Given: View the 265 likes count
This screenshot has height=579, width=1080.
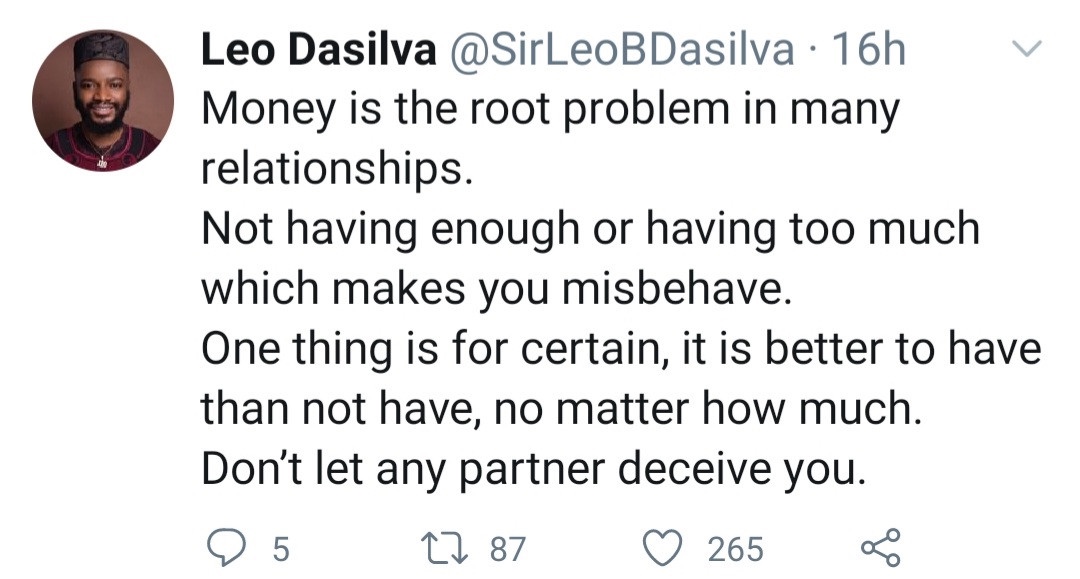Looking at the screenshot, I should click(x=735, y=548).
